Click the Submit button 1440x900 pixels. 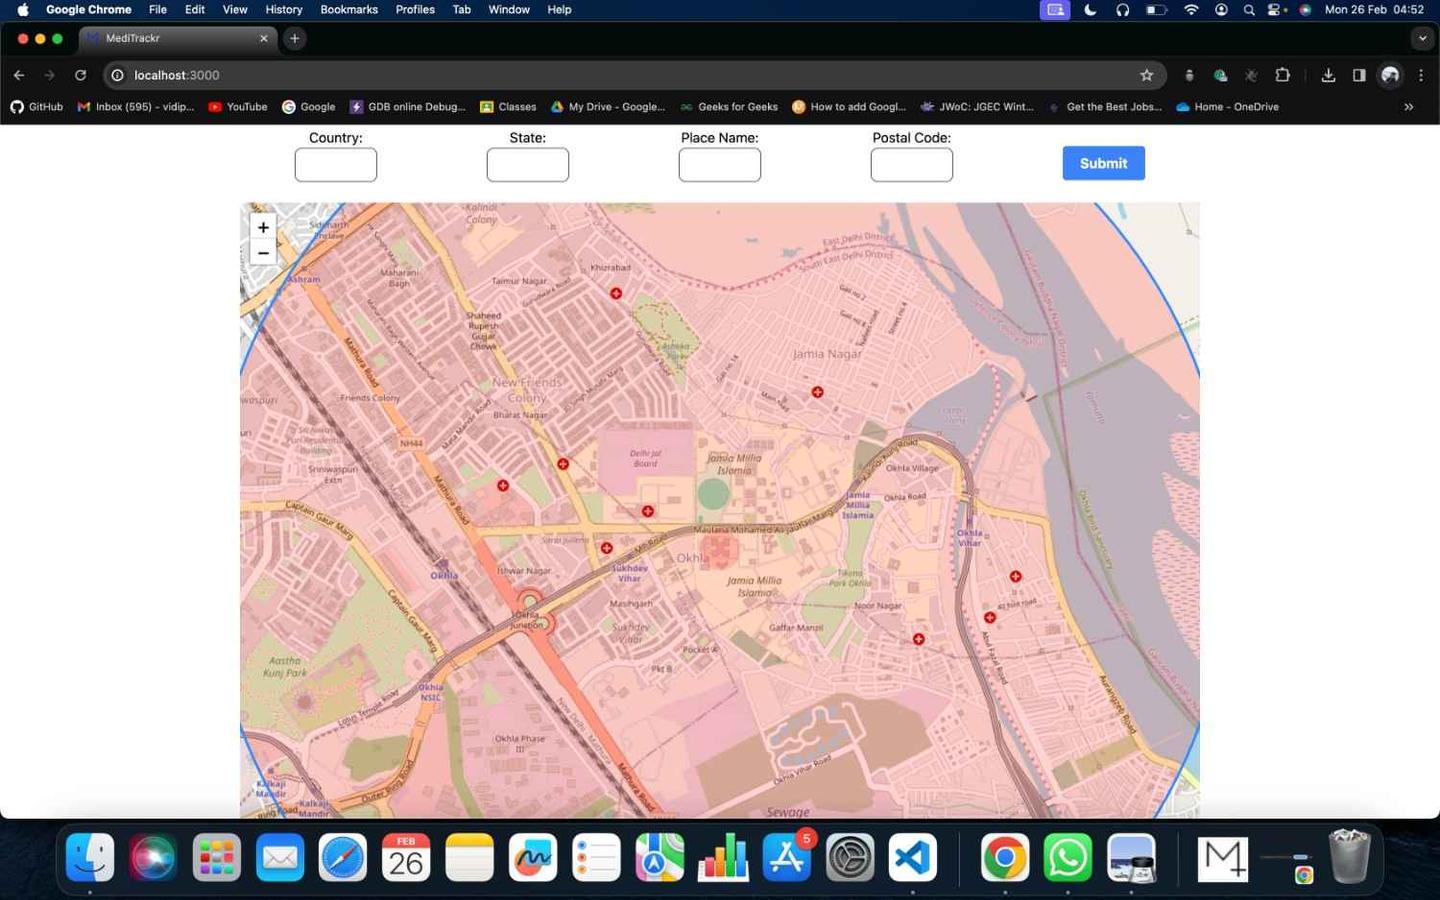click(x=1103, y=163)
